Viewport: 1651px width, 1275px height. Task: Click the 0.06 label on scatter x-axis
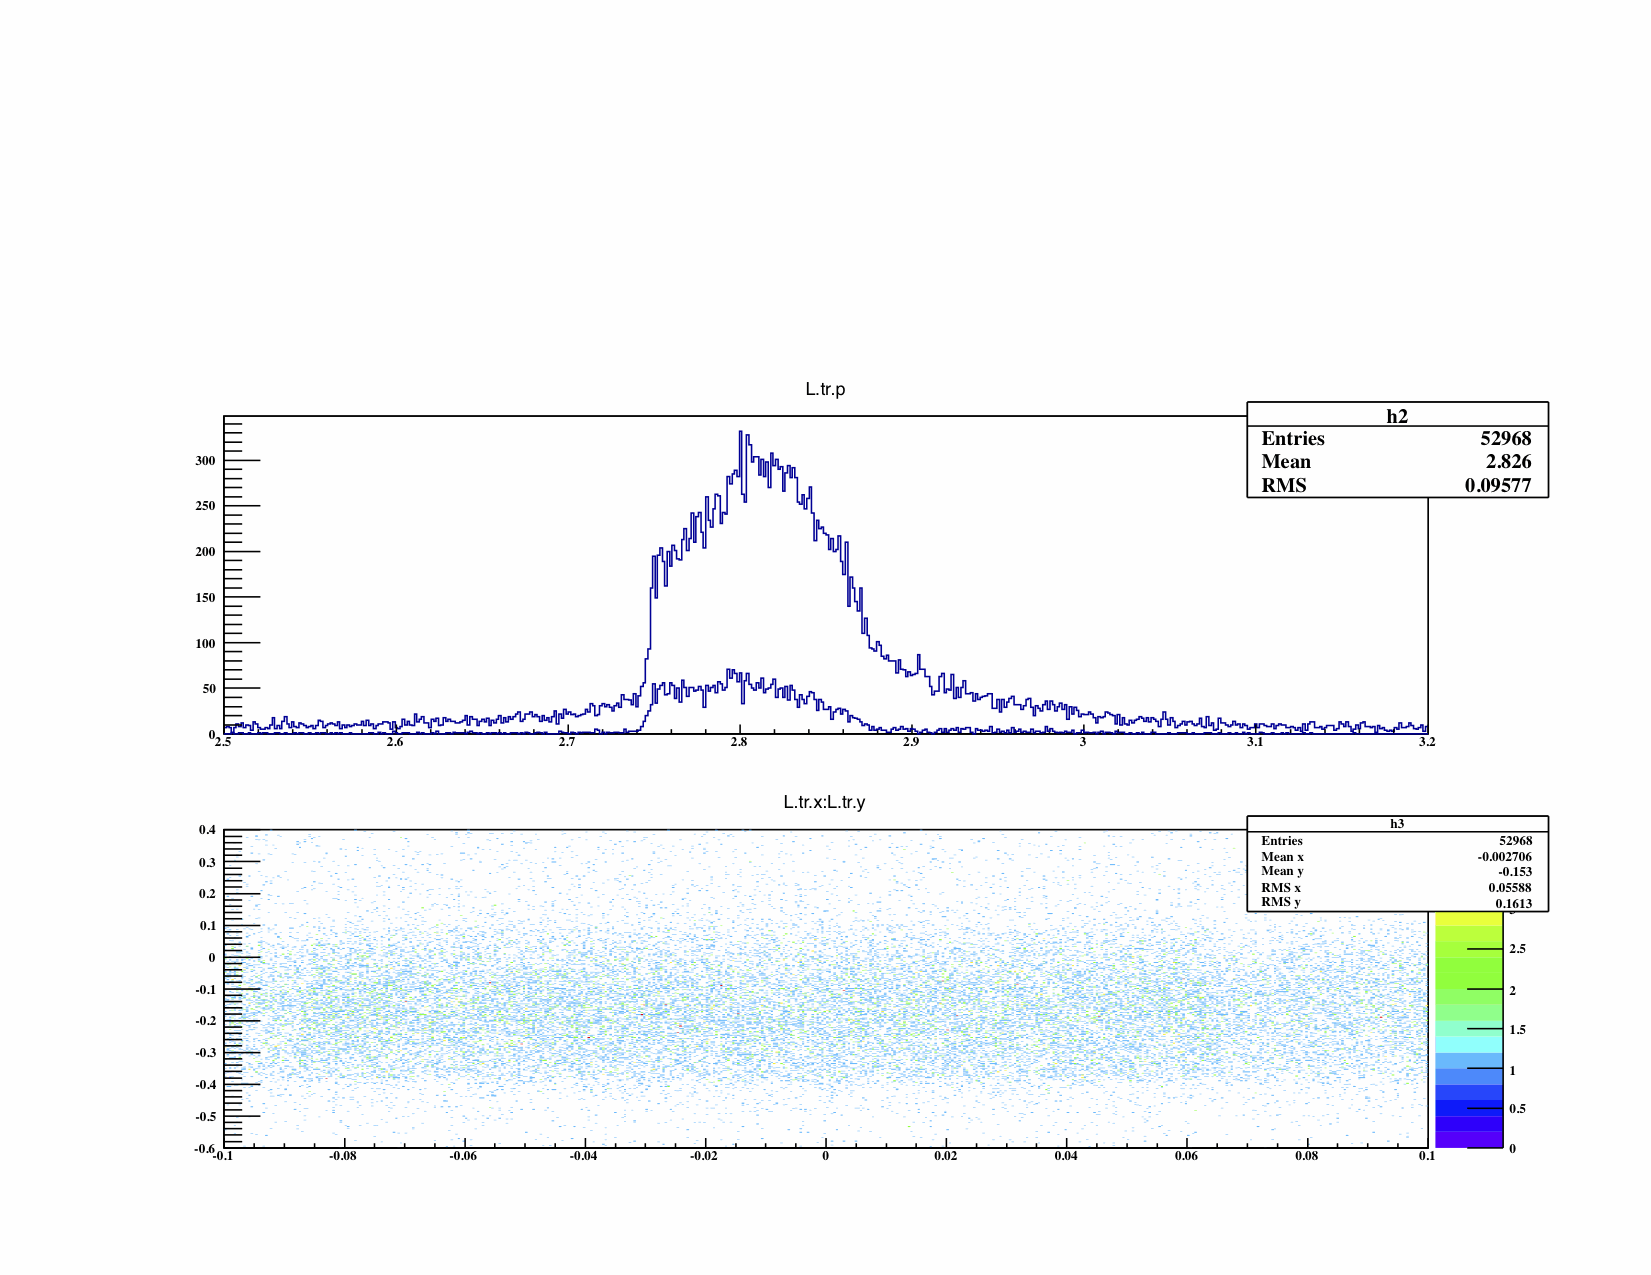pyautogui.click(x=1186, y=1156)
